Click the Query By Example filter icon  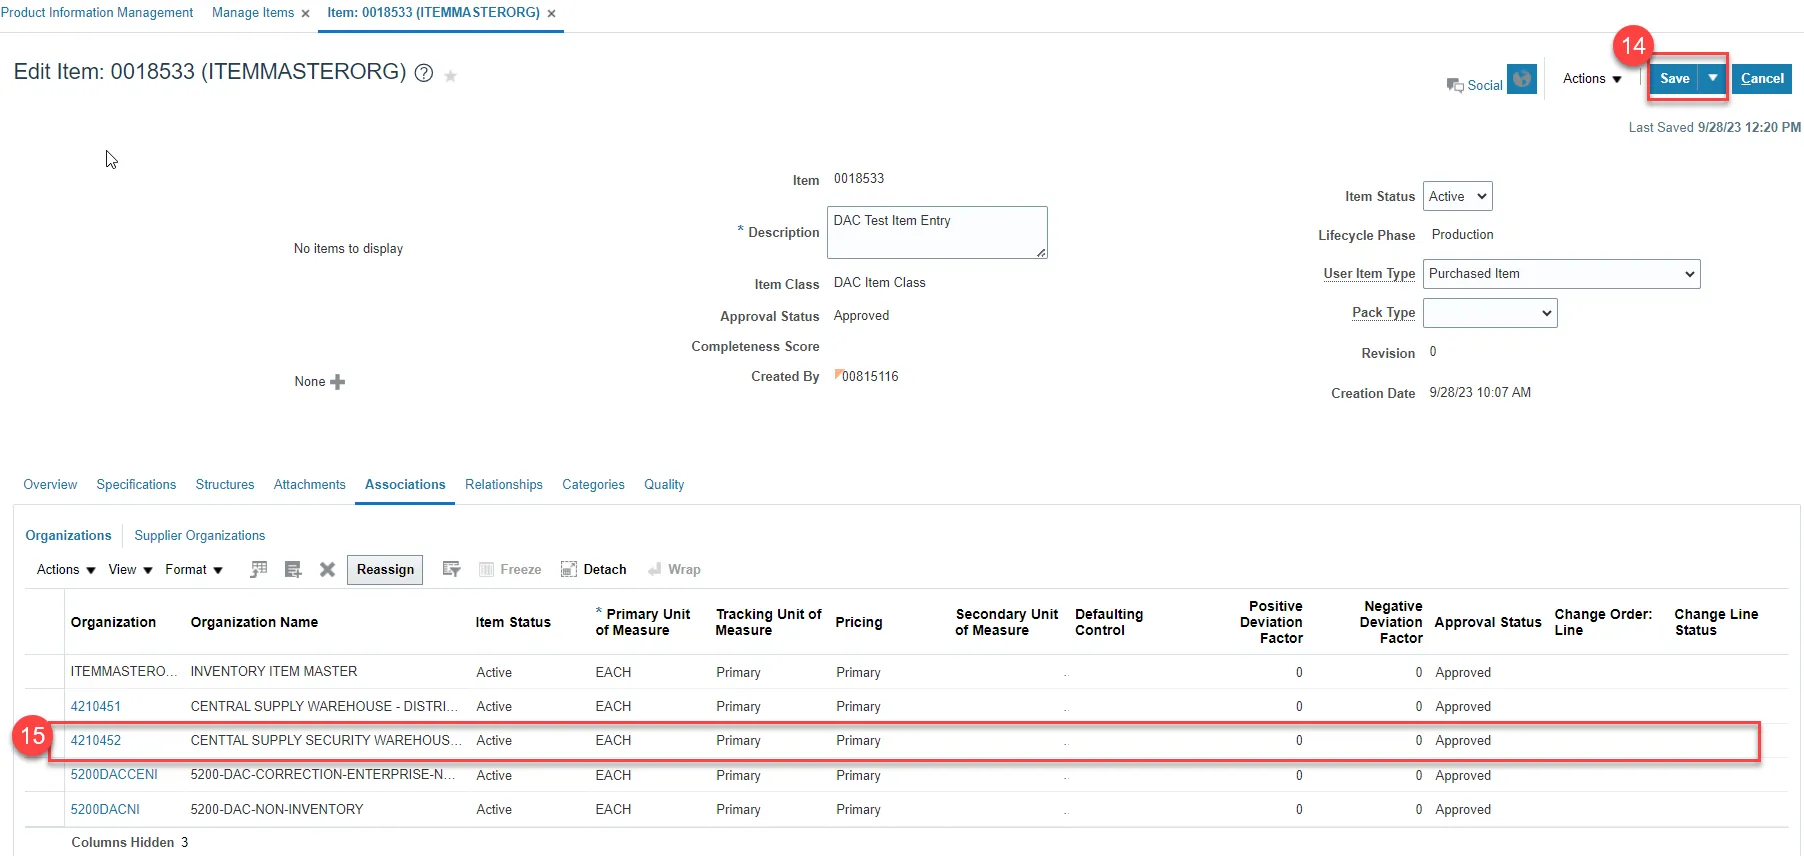tap(452, 569)
